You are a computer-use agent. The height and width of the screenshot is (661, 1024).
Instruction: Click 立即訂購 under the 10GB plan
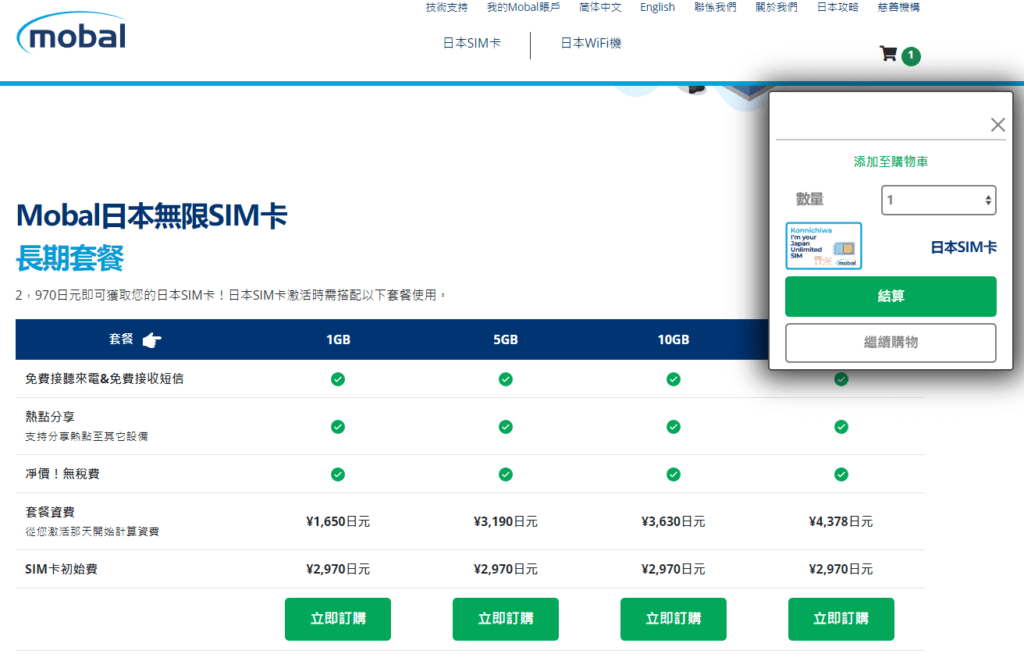[x=673, y=619]
